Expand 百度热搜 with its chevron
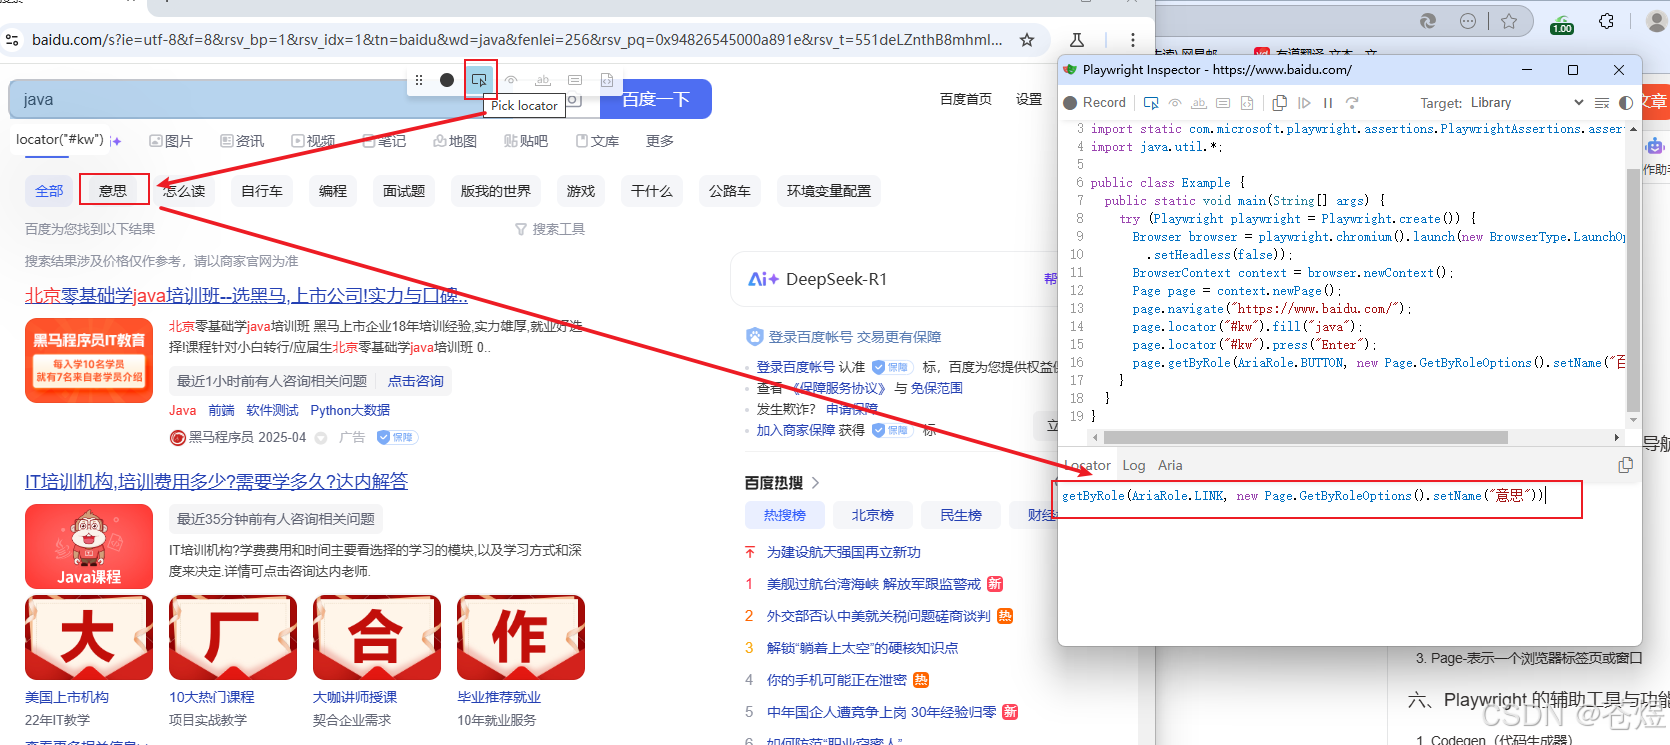The width and height of the screenshot is (1670, 745). [x=815, y=483]
